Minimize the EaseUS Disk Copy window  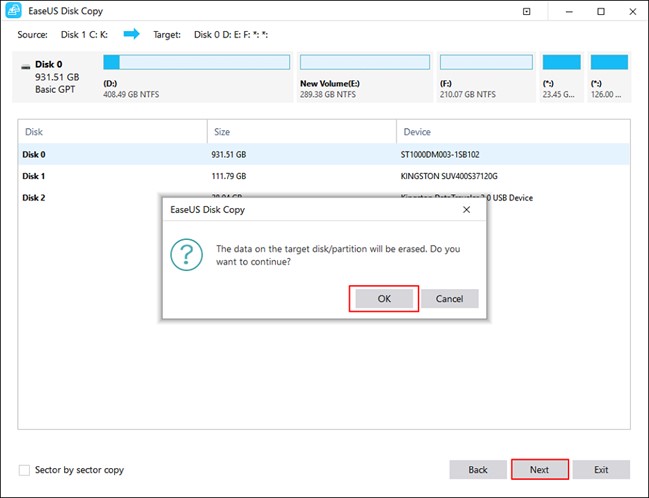click(569, 12)
